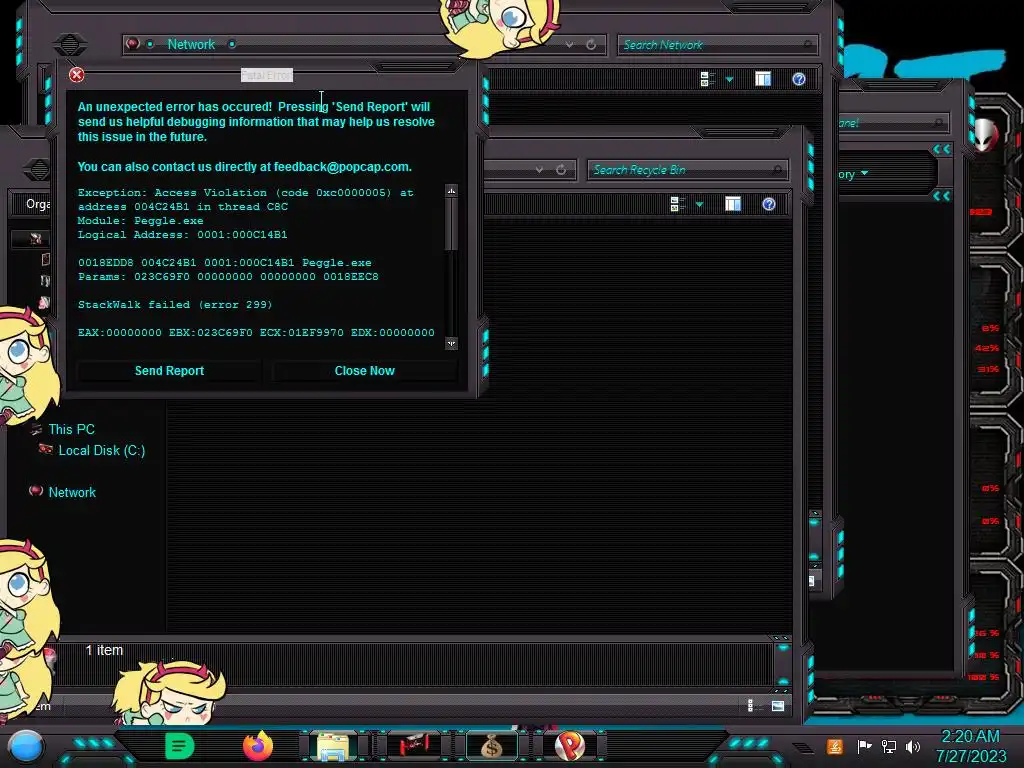Change view in the Recycle Bin window
The image size is (1024, 768).
pos(677,204)
